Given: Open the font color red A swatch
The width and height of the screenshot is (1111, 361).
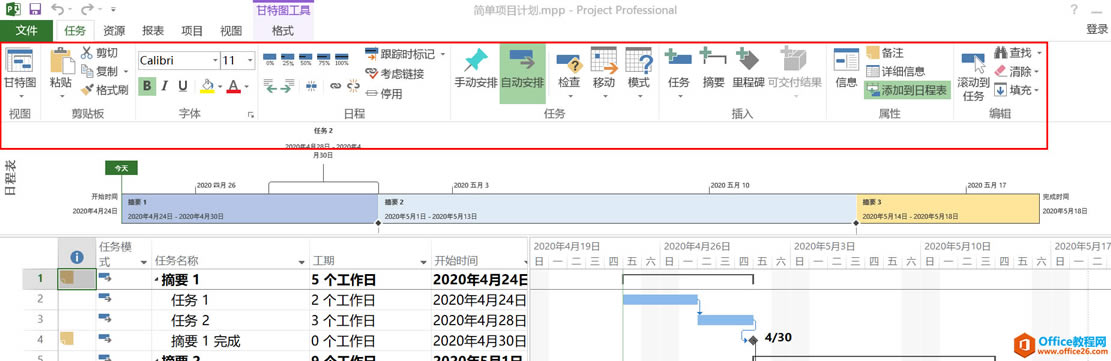Looking at the screenshot, I should point(235,86).
